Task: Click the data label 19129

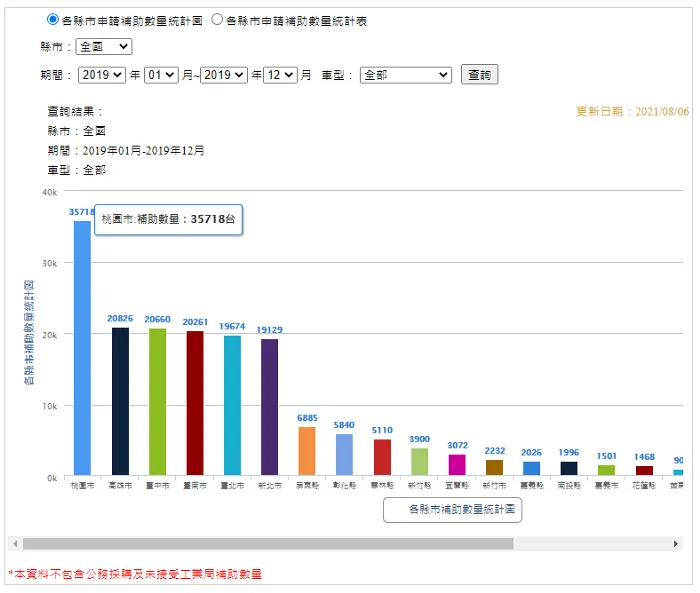Action: 270,330
